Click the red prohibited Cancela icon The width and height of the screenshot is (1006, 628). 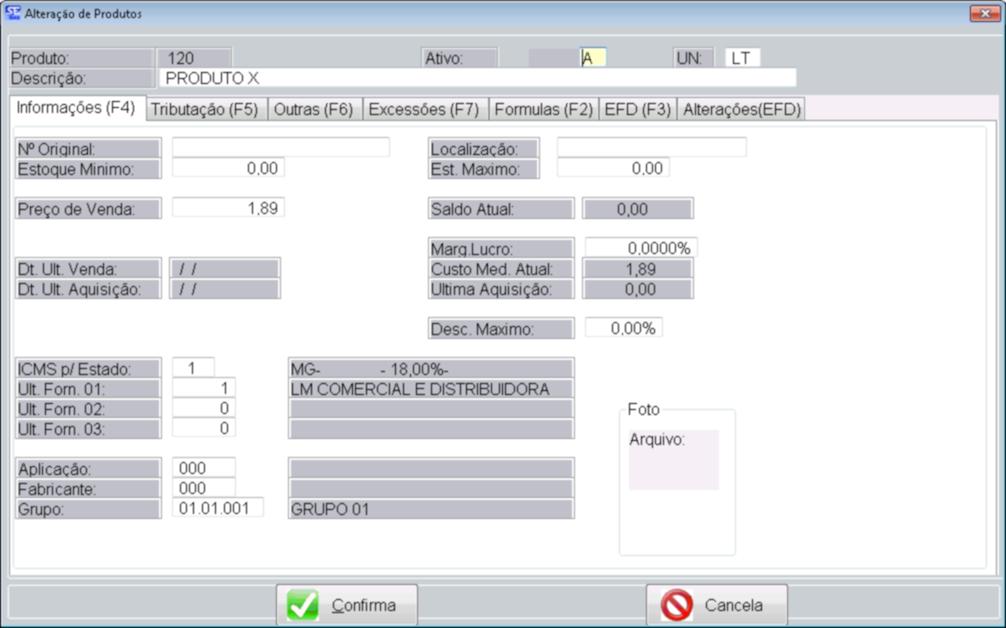[677, 605]
